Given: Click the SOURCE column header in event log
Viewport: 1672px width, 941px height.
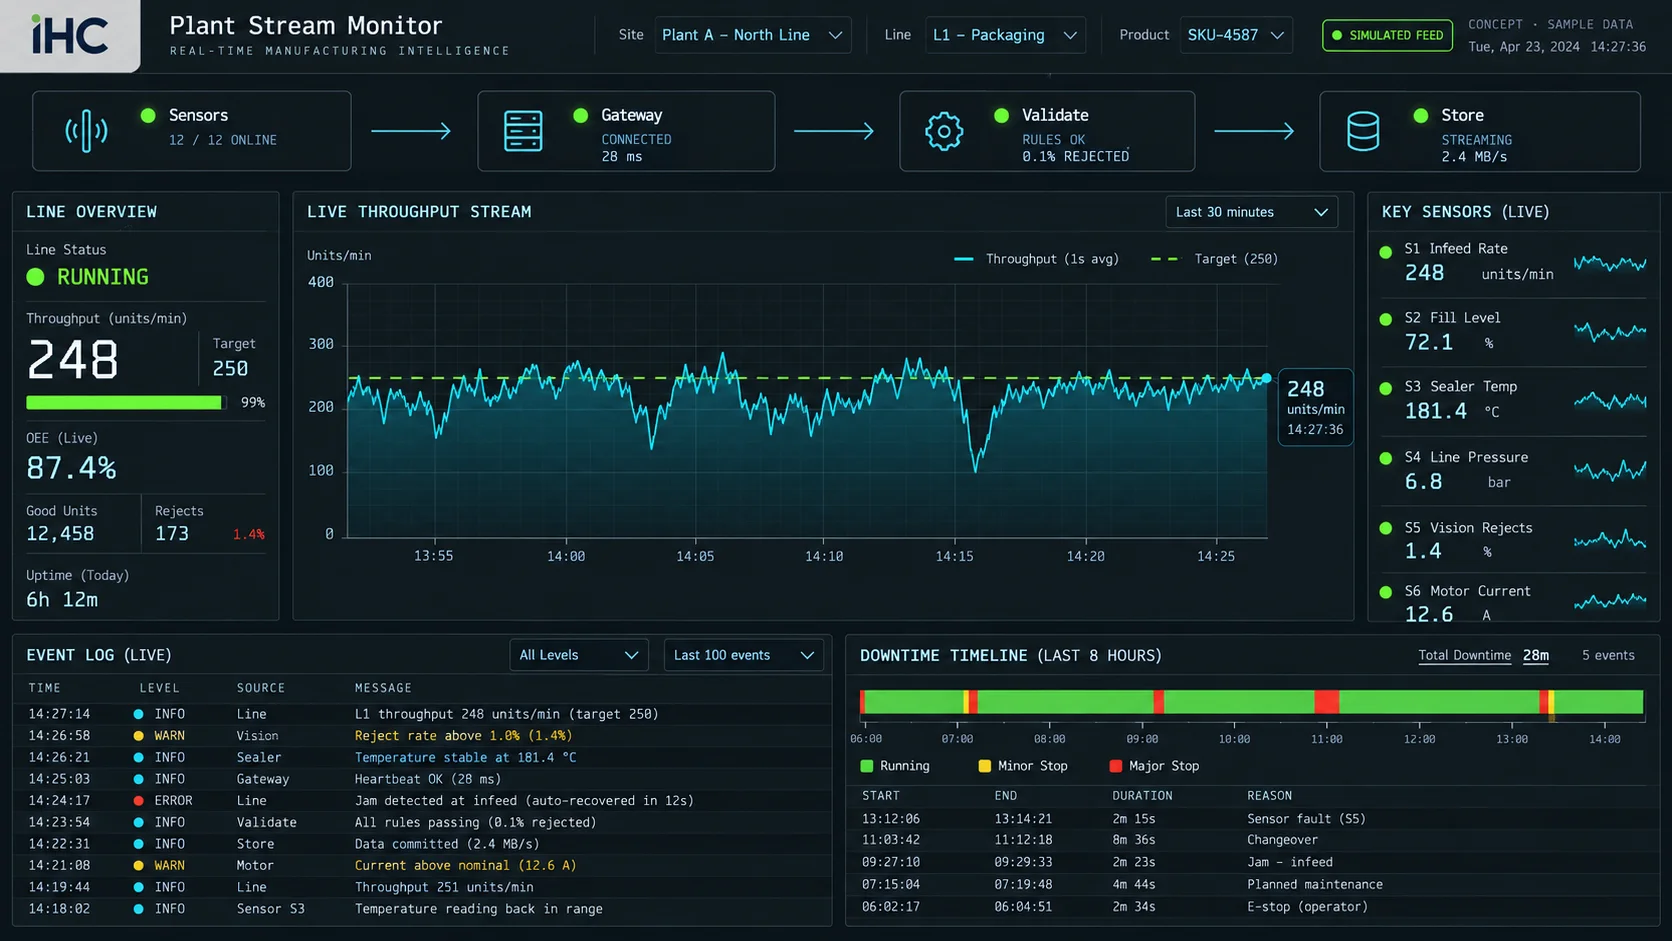Looking at the screenshot, I should tap(261, 688).
